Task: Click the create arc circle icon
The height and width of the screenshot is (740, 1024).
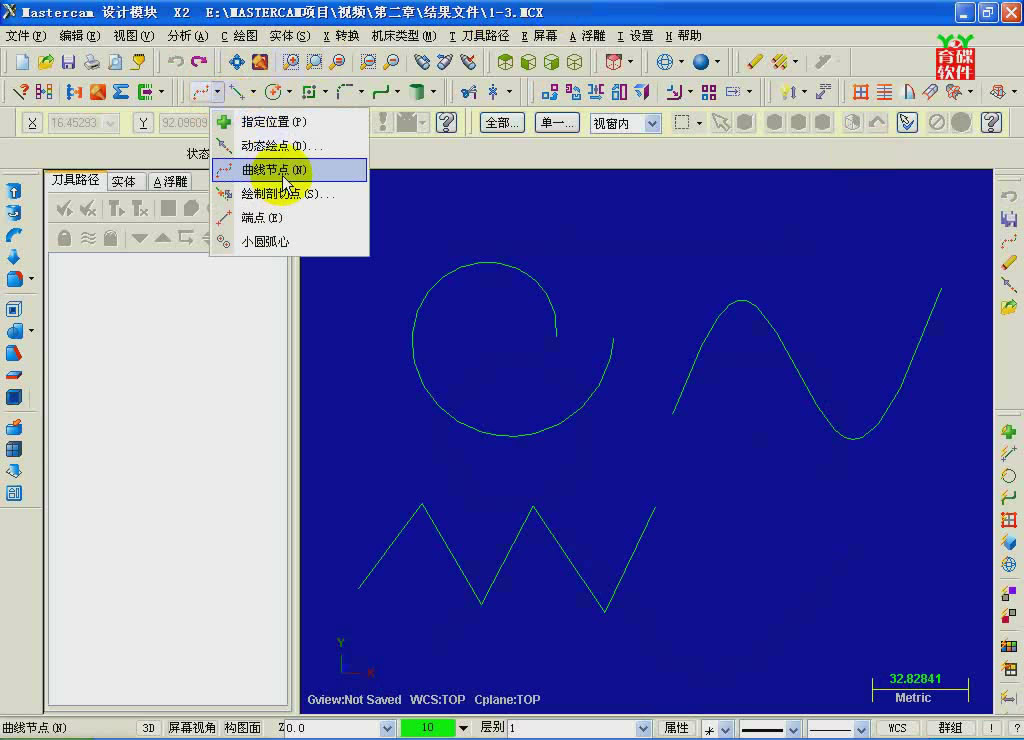Action: coord(273,92)
